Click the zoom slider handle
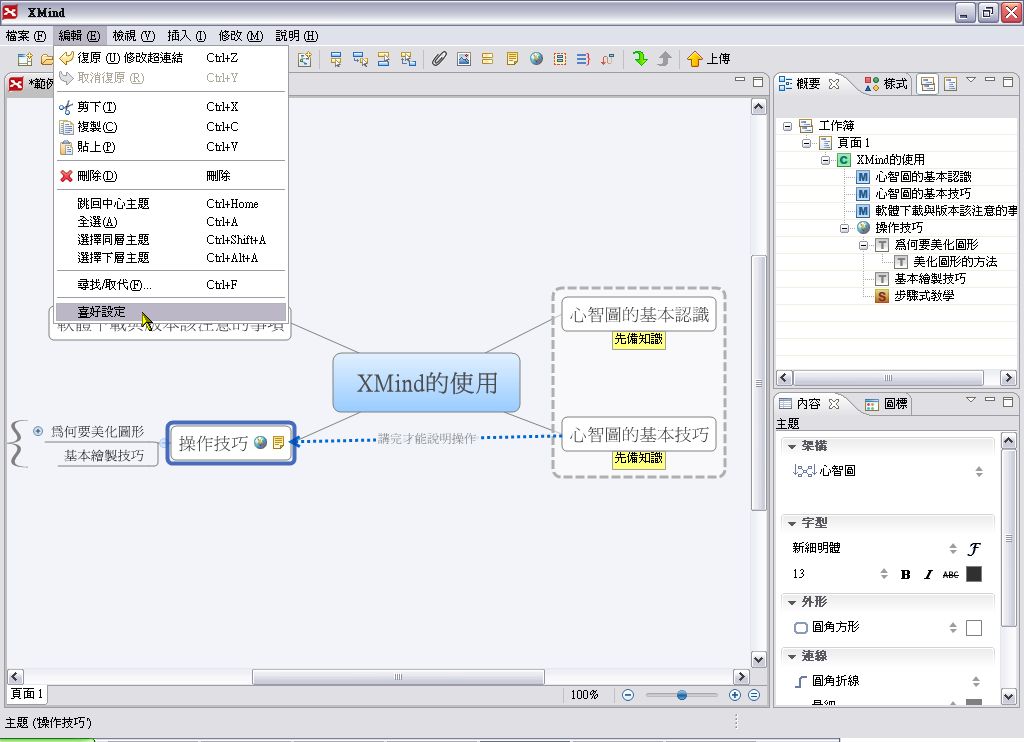This screenshot has width=1024, height=742. click(x=681, y=695)
